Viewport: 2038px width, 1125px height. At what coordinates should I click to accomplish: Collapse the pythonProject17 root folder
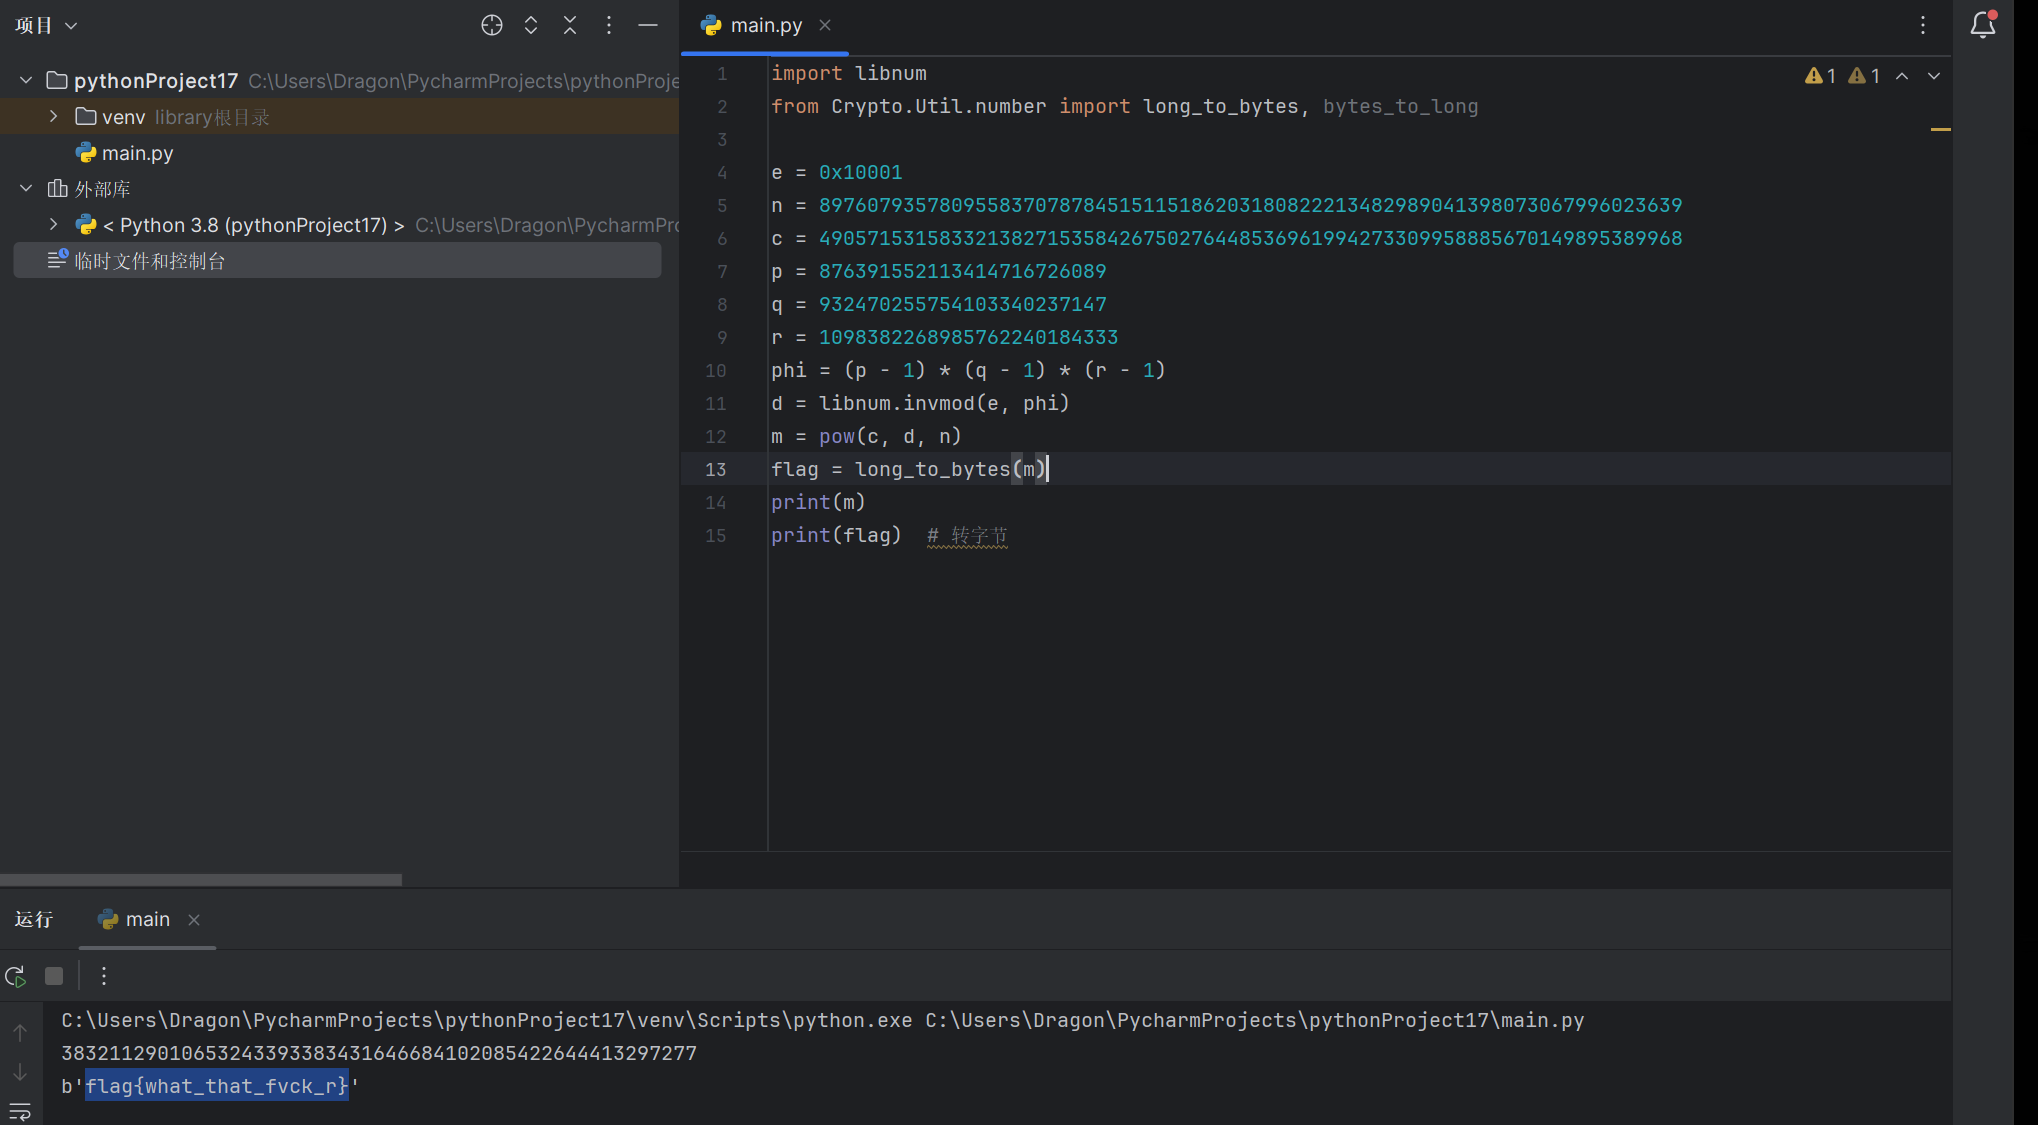point(26,80)
